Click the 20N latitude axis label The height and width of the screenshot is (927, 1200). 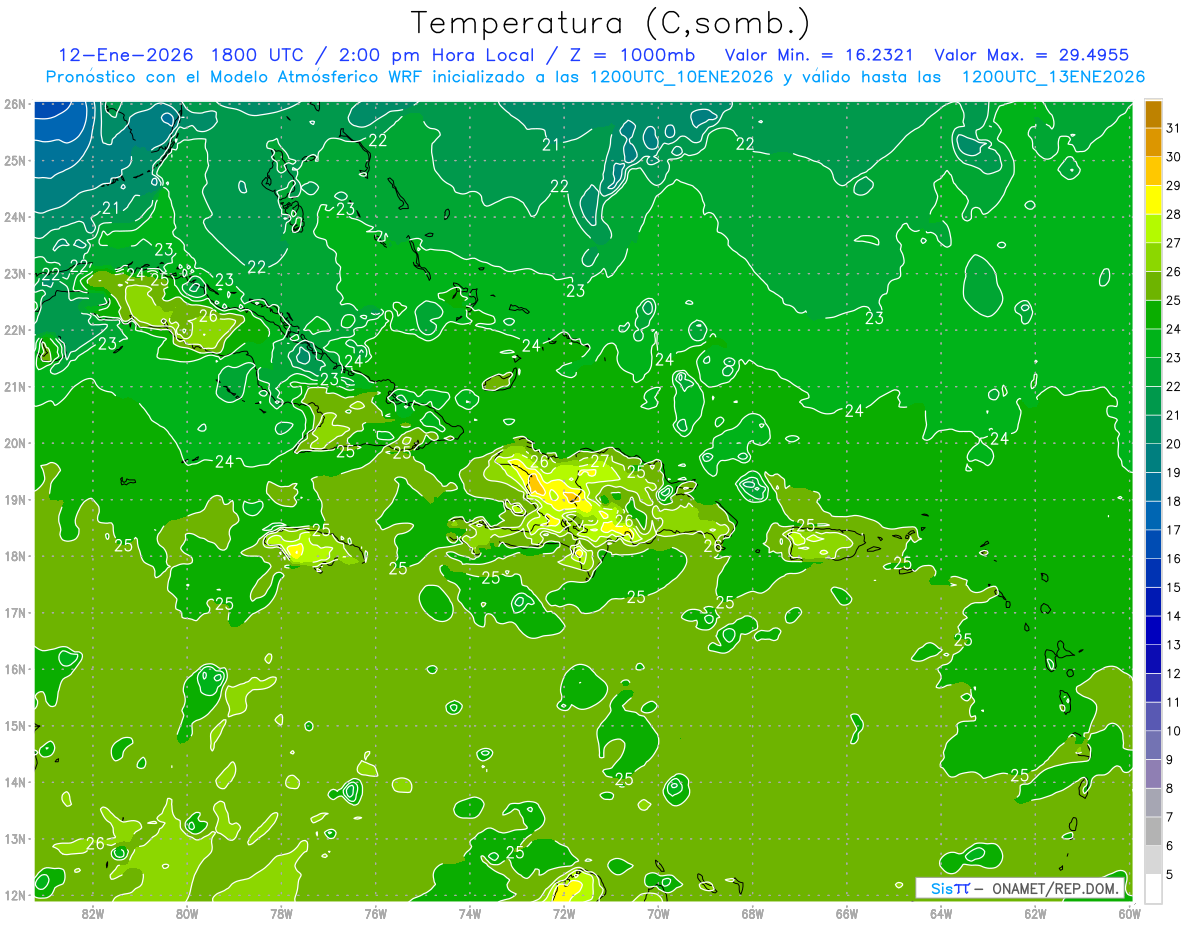pyautogui.click(x=14, y=443)
